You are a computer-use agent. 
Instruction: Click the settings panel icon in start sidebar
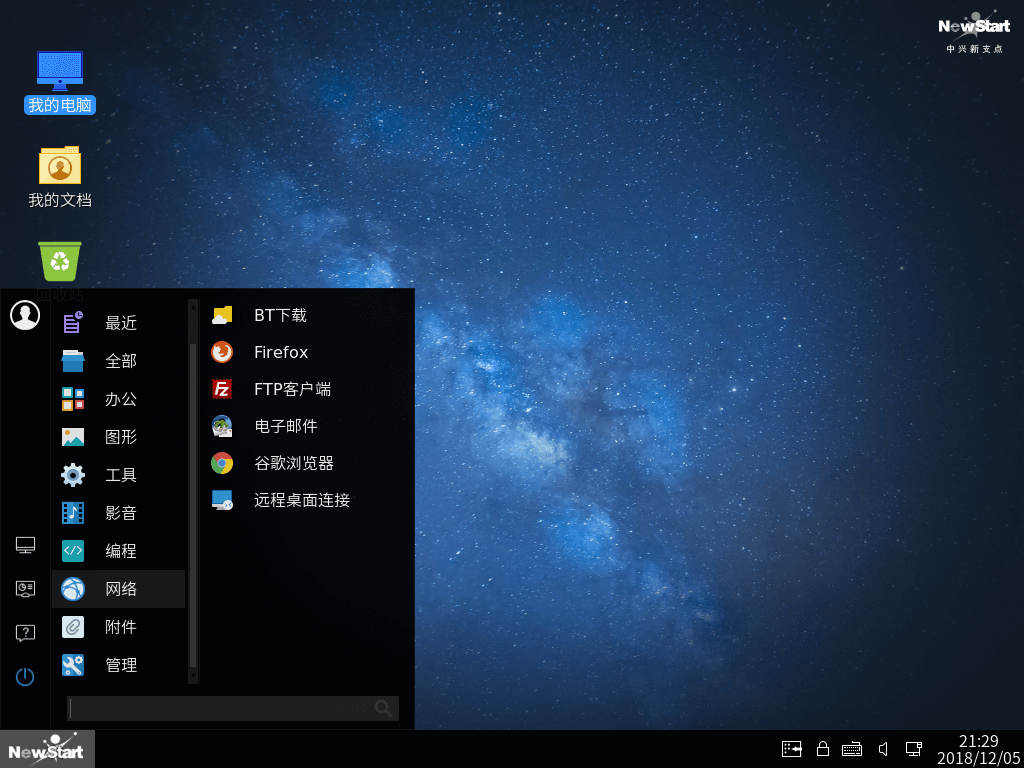[x=25, y=589]
